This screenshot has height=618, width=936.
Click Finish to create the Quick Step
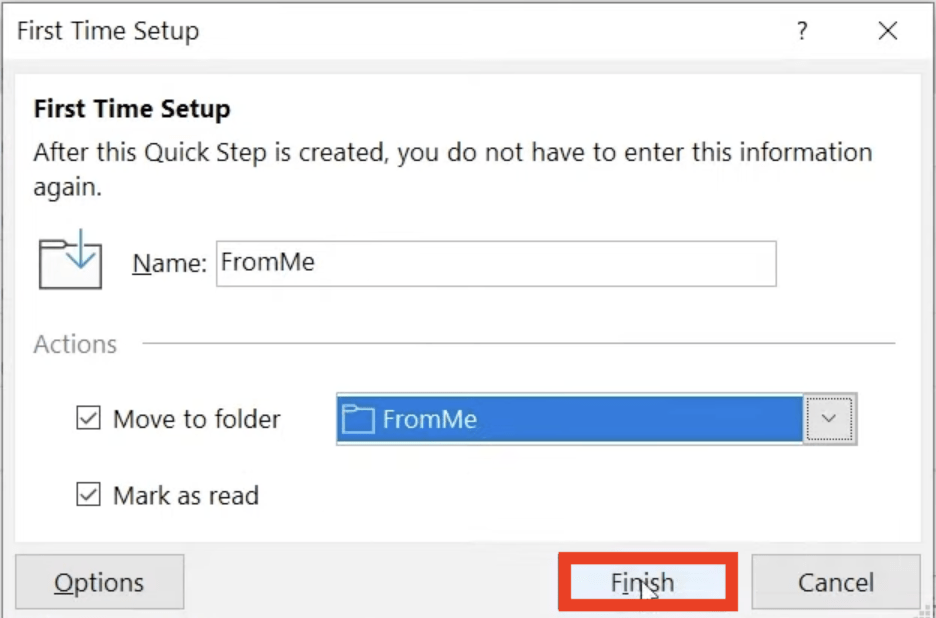coord(648,582)
